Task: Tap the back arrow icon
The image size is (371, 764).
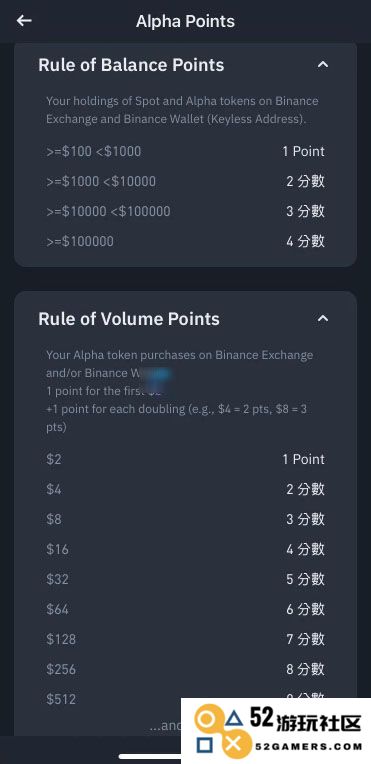Action: [x=24, y=20]
